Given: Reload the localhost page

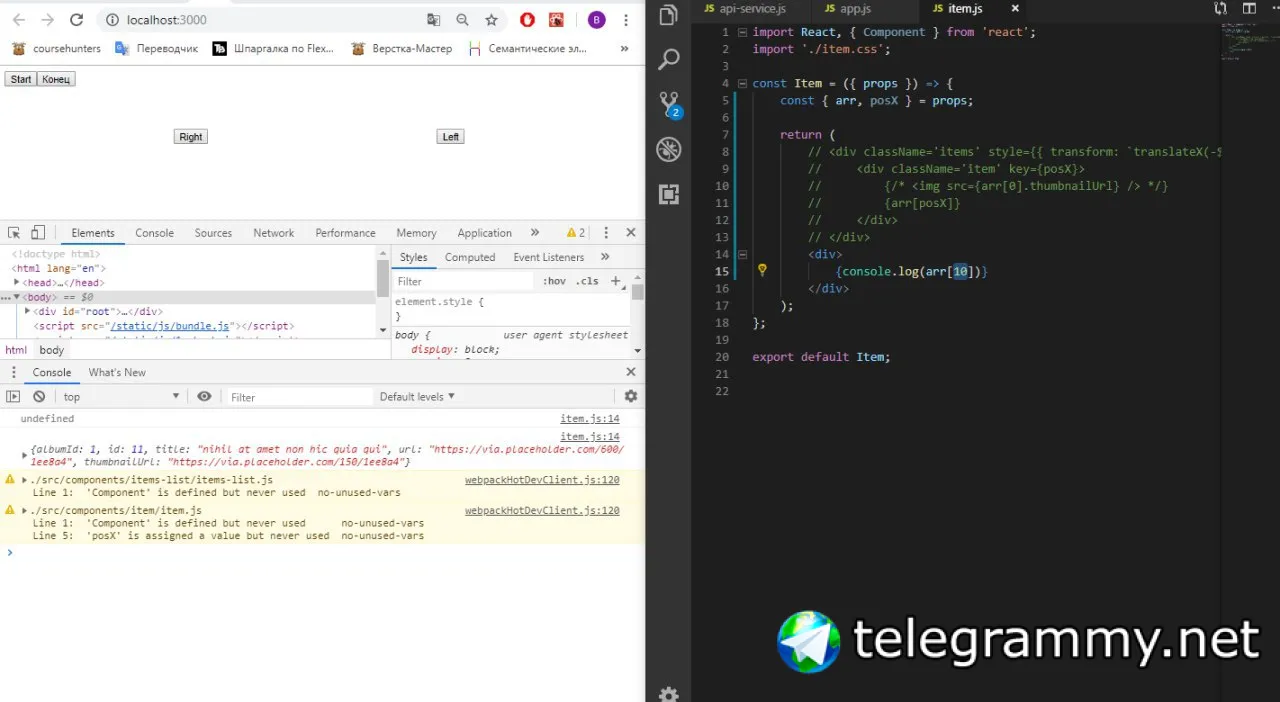Looking at the screenshot, I should pyautogui.click(x=77, y=20).
